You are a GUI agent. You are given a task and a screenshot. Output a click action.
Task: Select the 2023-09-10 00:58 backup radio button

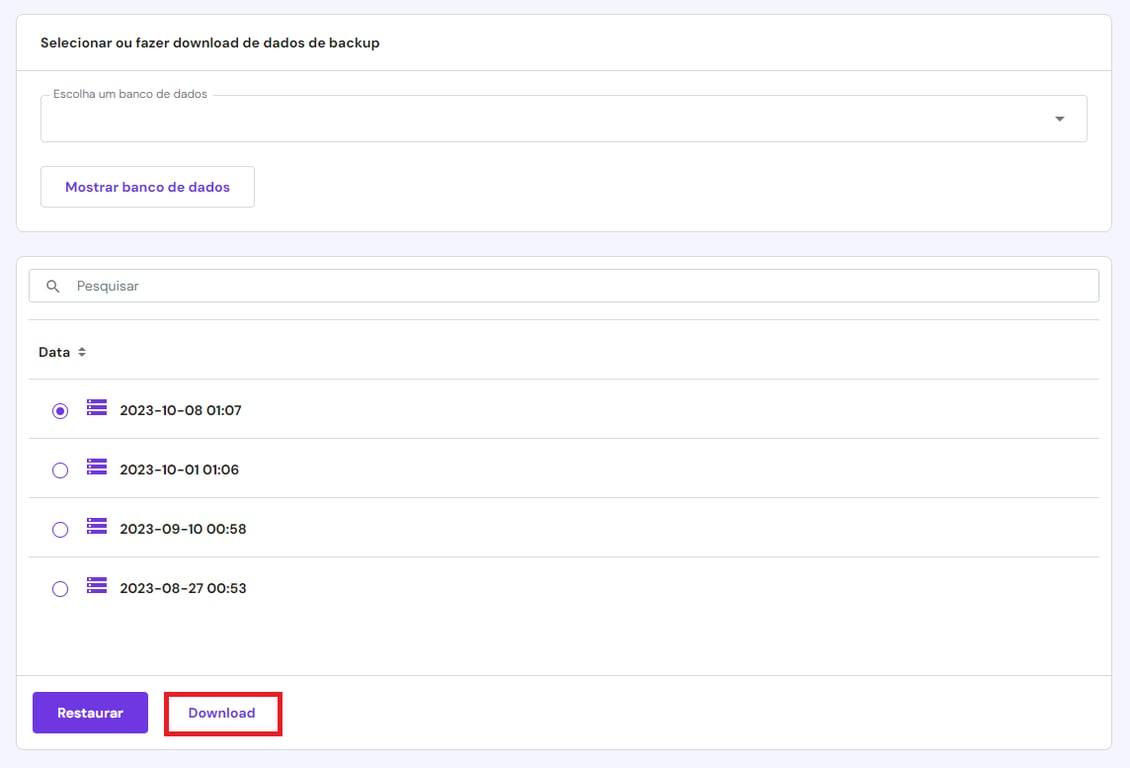(x=59, y=528)
